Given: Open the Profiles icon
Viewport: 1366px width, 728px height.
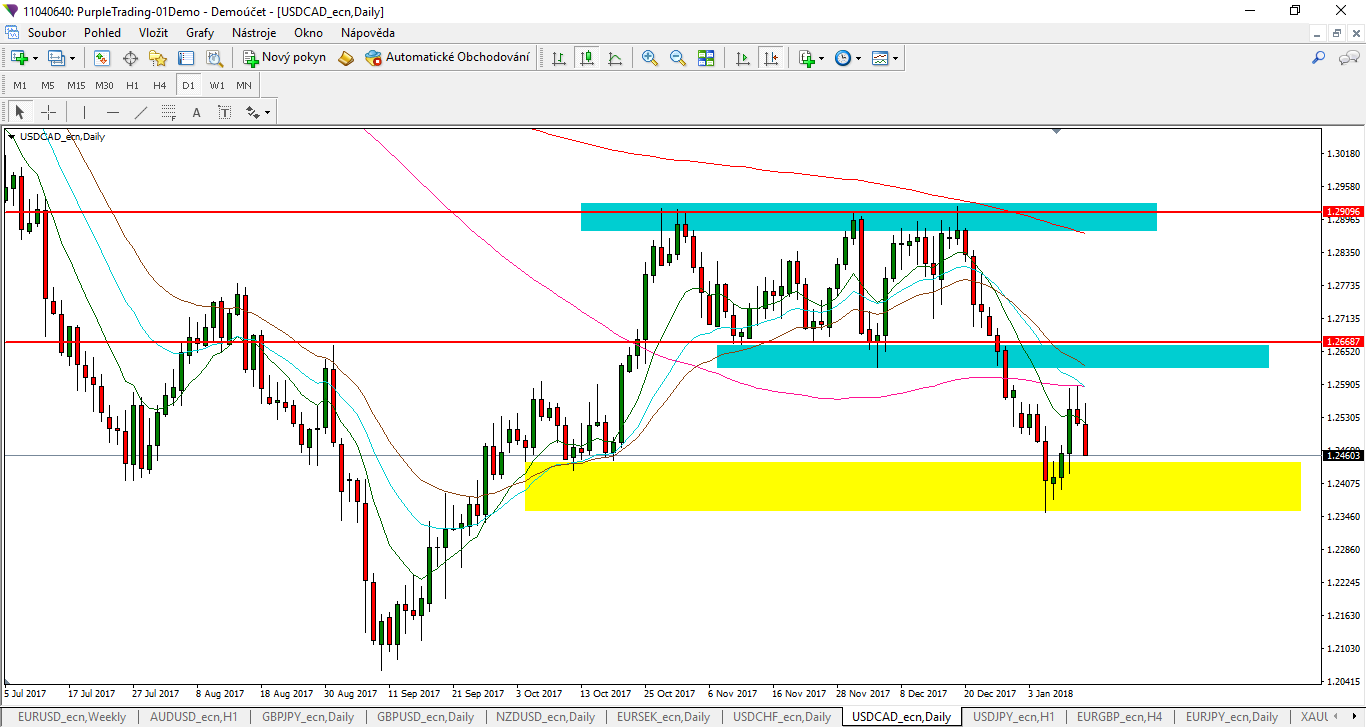Looking at the screenshot, I should coord(56,58).
